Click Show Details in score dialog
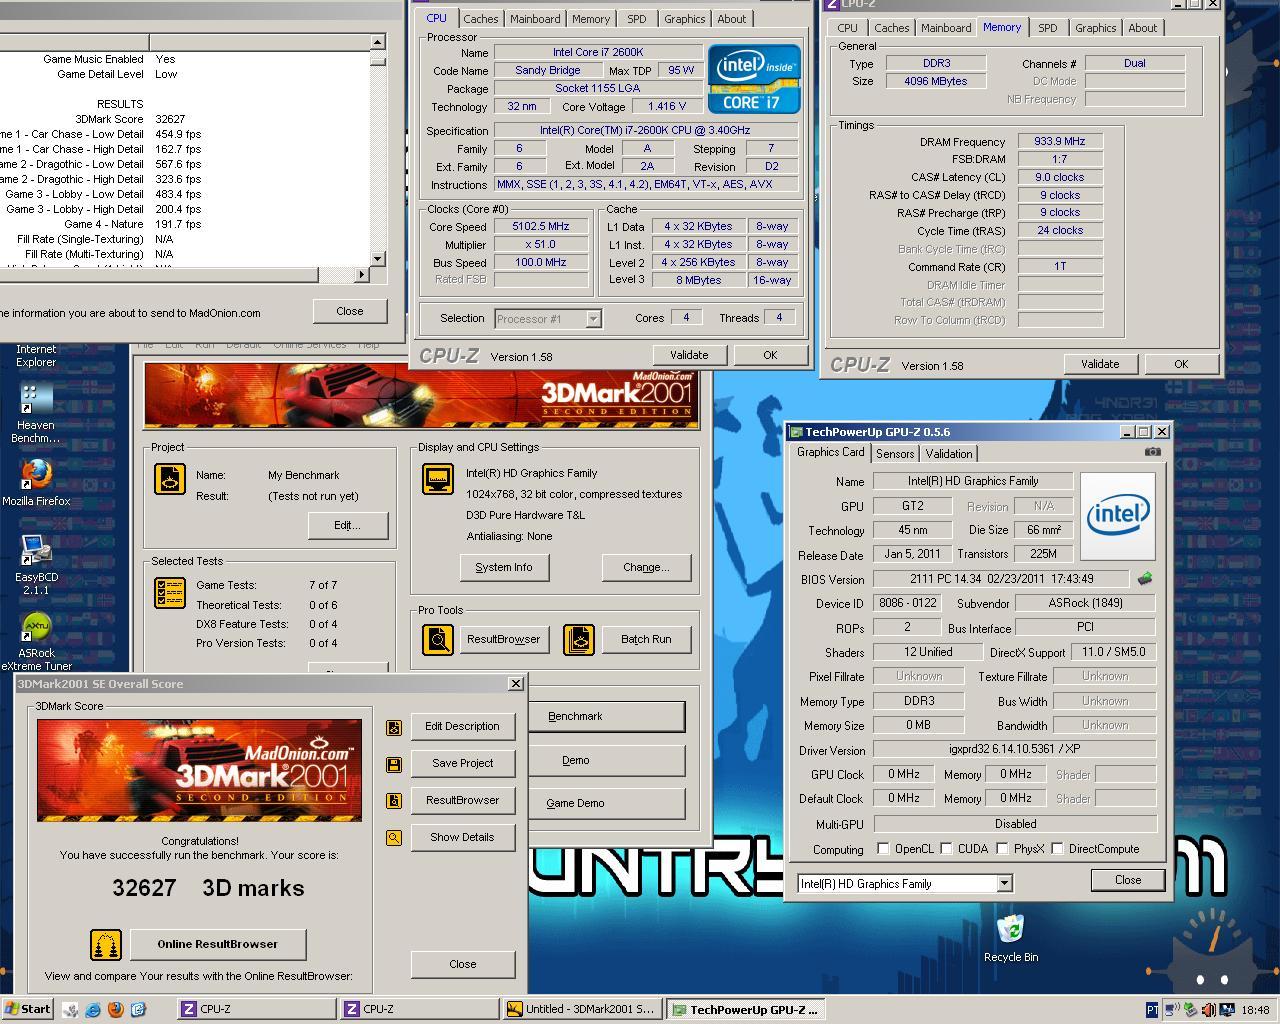This screenshot has width=1280, height=1024. pyautogui.click(x=462, y=837)
